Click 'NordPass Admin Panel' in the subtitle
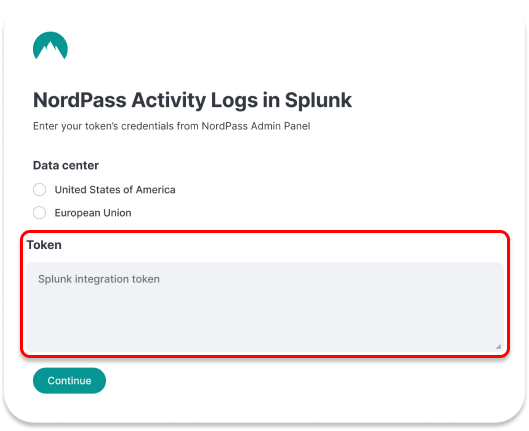Screen dimensions: 529x431 (256, 126)
